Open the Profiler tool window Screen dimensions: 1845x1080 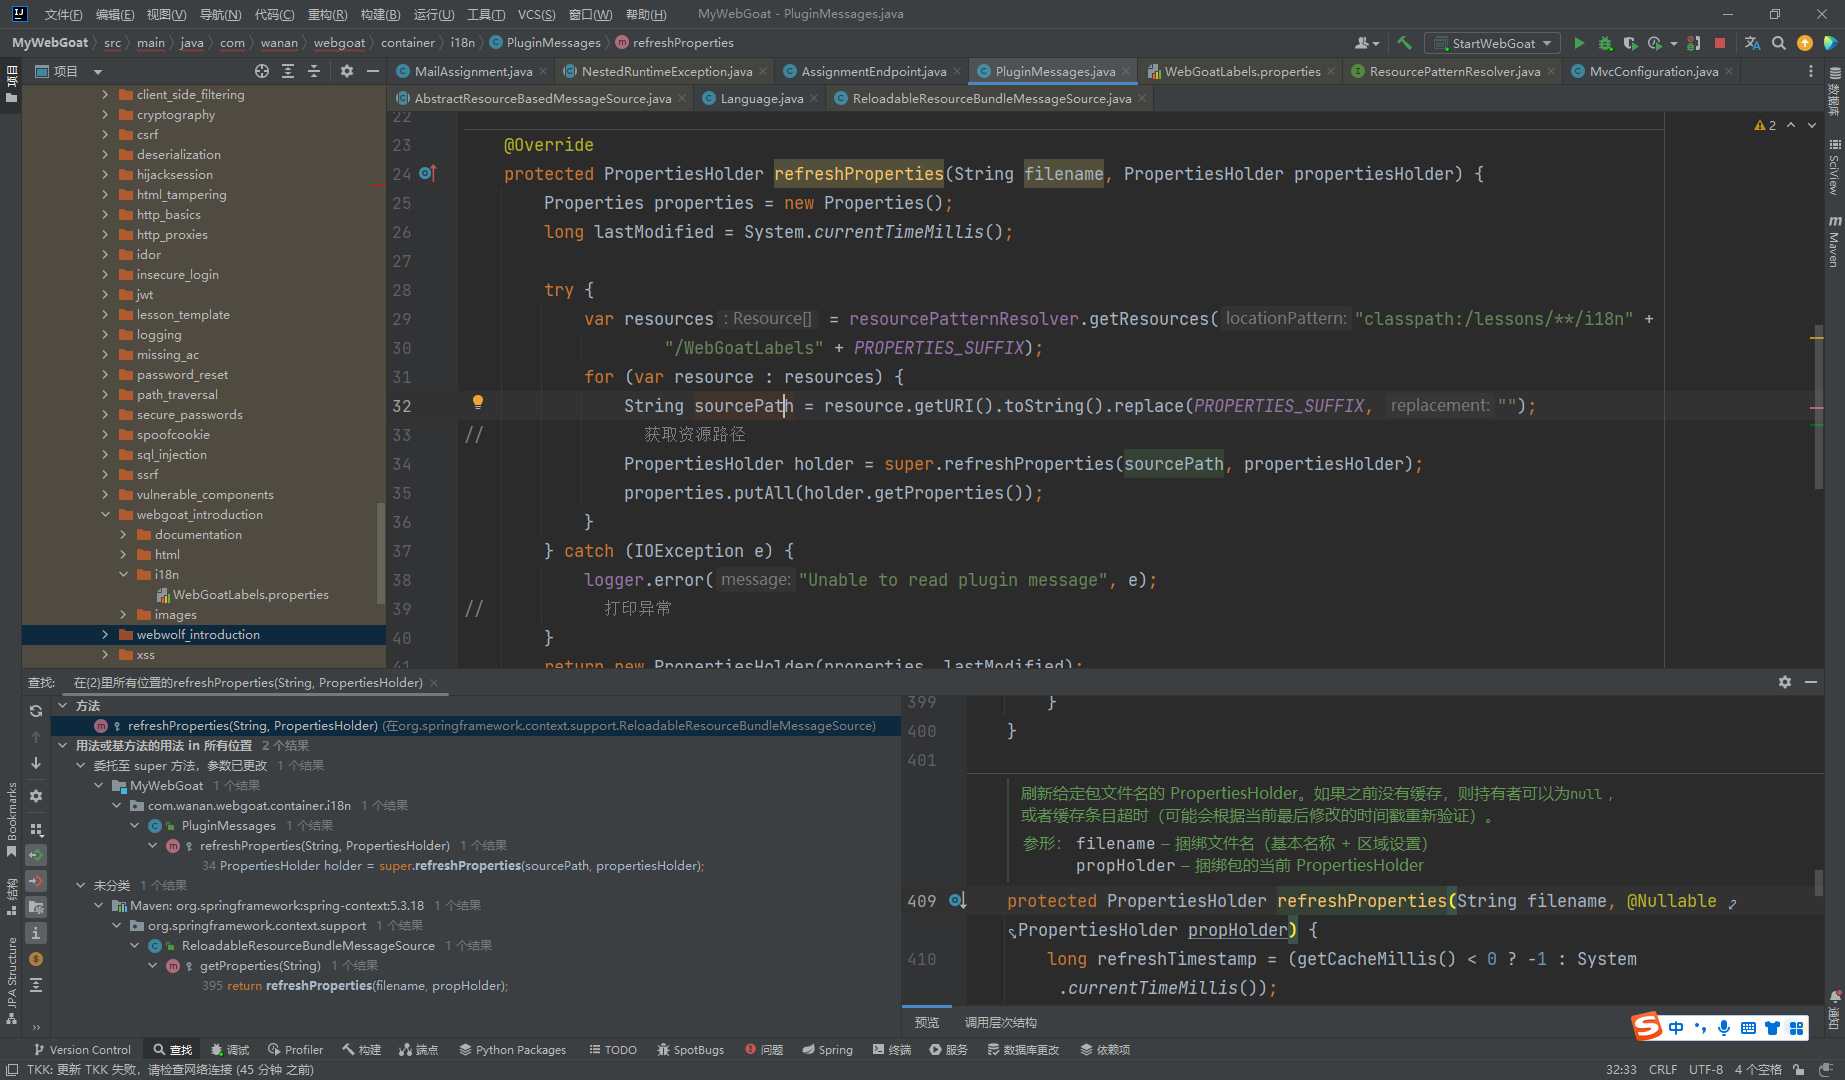click(295, 1050)
